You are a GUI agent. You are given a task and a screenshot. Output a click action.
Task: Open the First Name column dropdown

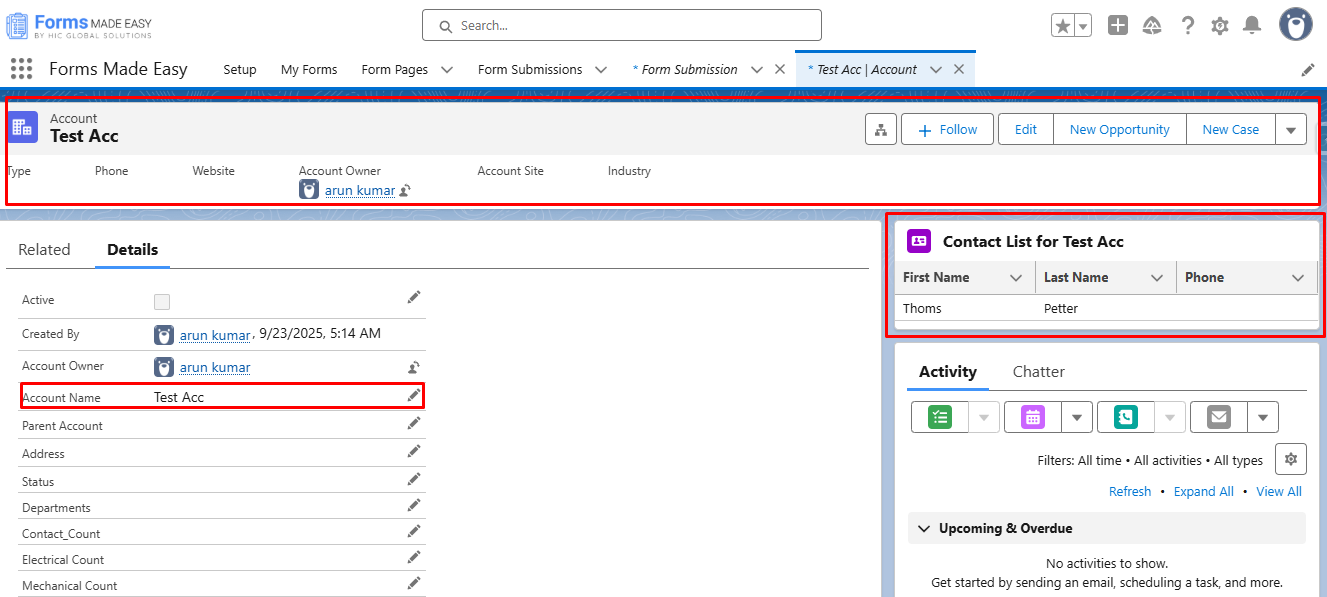coord(1016,278)
